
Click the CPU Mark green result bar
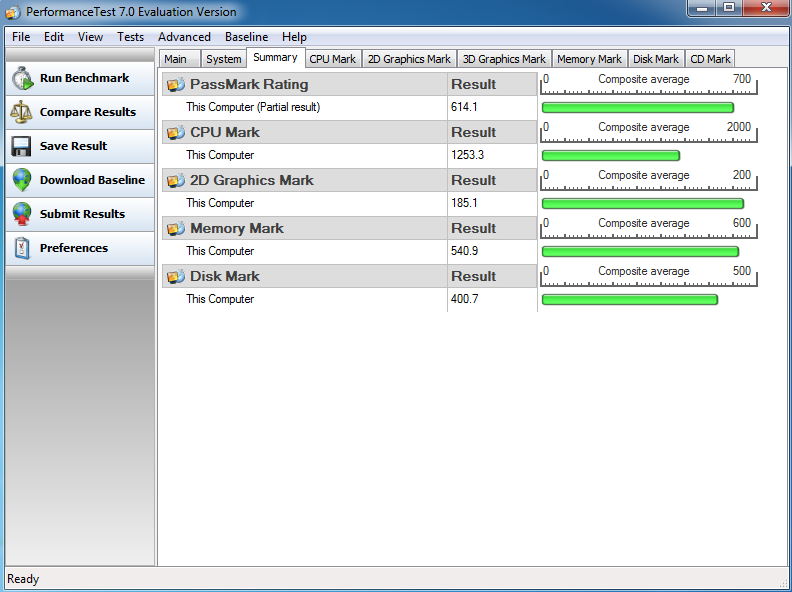point(611,155)
